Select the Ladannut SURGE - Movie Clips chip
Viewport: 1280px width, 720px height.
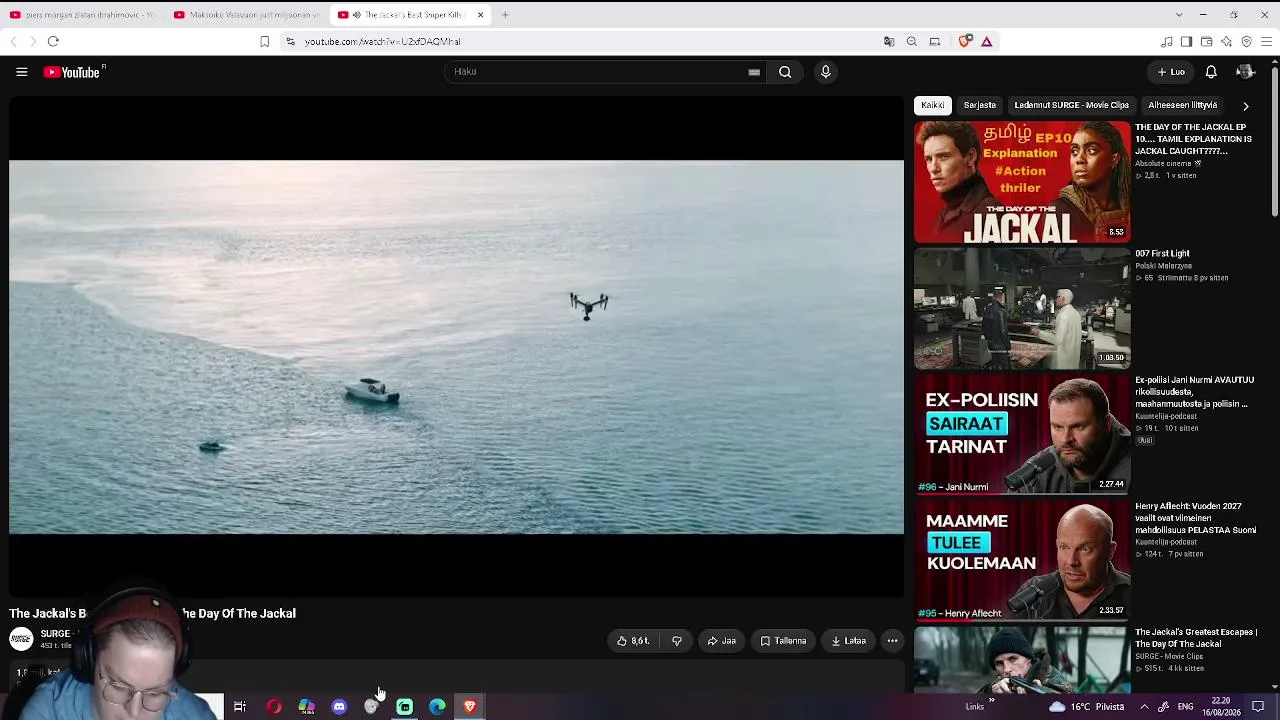[1071, 105]
